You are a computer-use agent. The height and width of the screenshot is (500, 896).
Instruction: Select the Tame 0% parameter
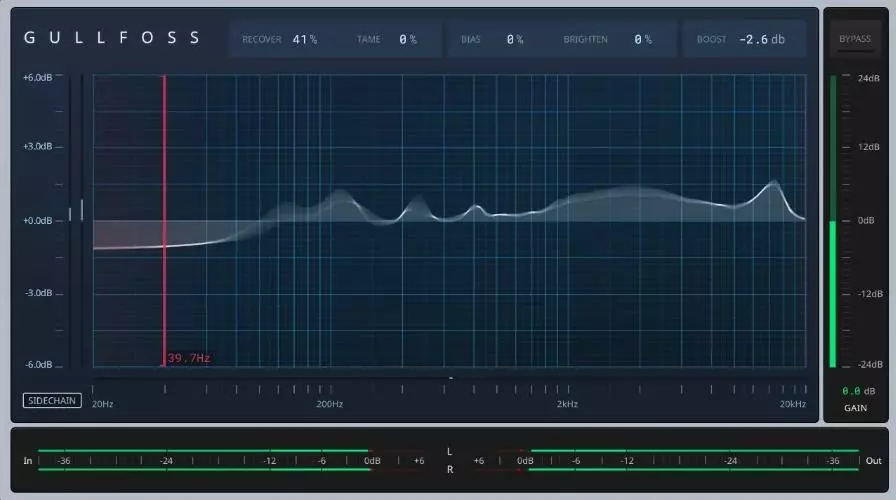[x=408, y=39]
